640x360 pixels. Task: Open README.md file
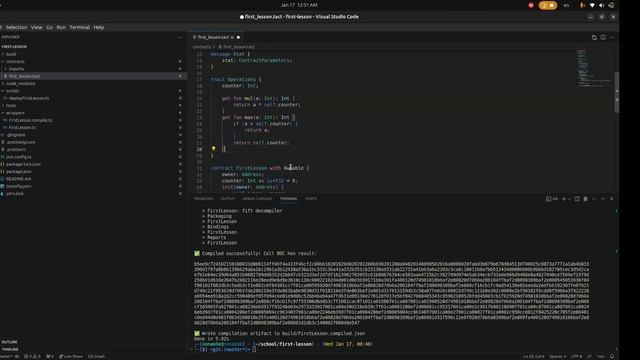tap(18, 179)
